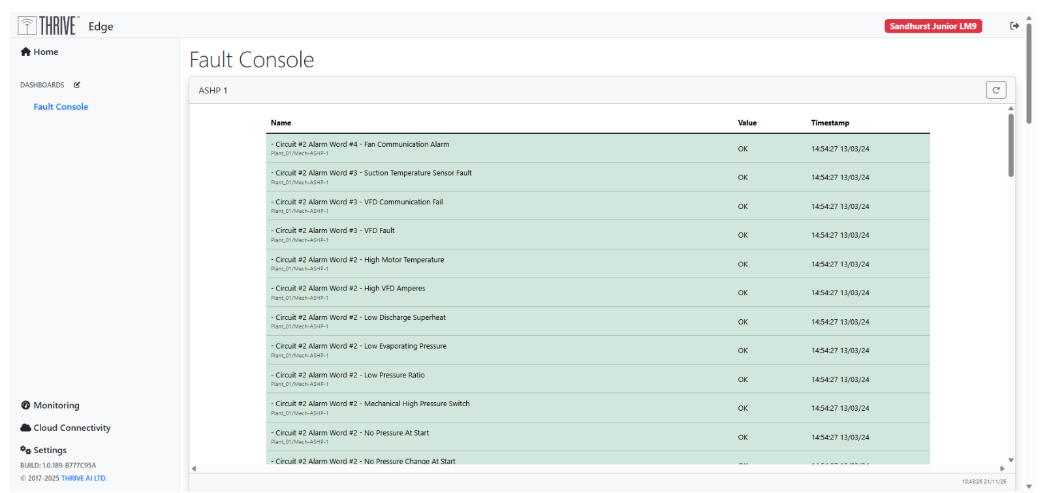Open the THRIVE AI LTD. link
Screen dimensions: 1045x493
84,478
